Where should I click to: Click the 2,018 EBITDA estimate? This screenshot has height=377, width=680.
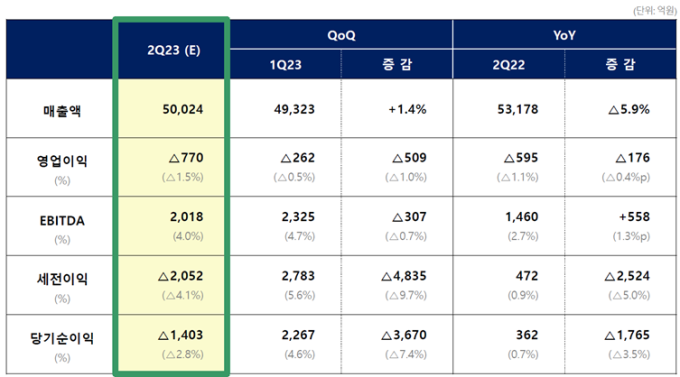pyautogui.click(x=186, y=217)
